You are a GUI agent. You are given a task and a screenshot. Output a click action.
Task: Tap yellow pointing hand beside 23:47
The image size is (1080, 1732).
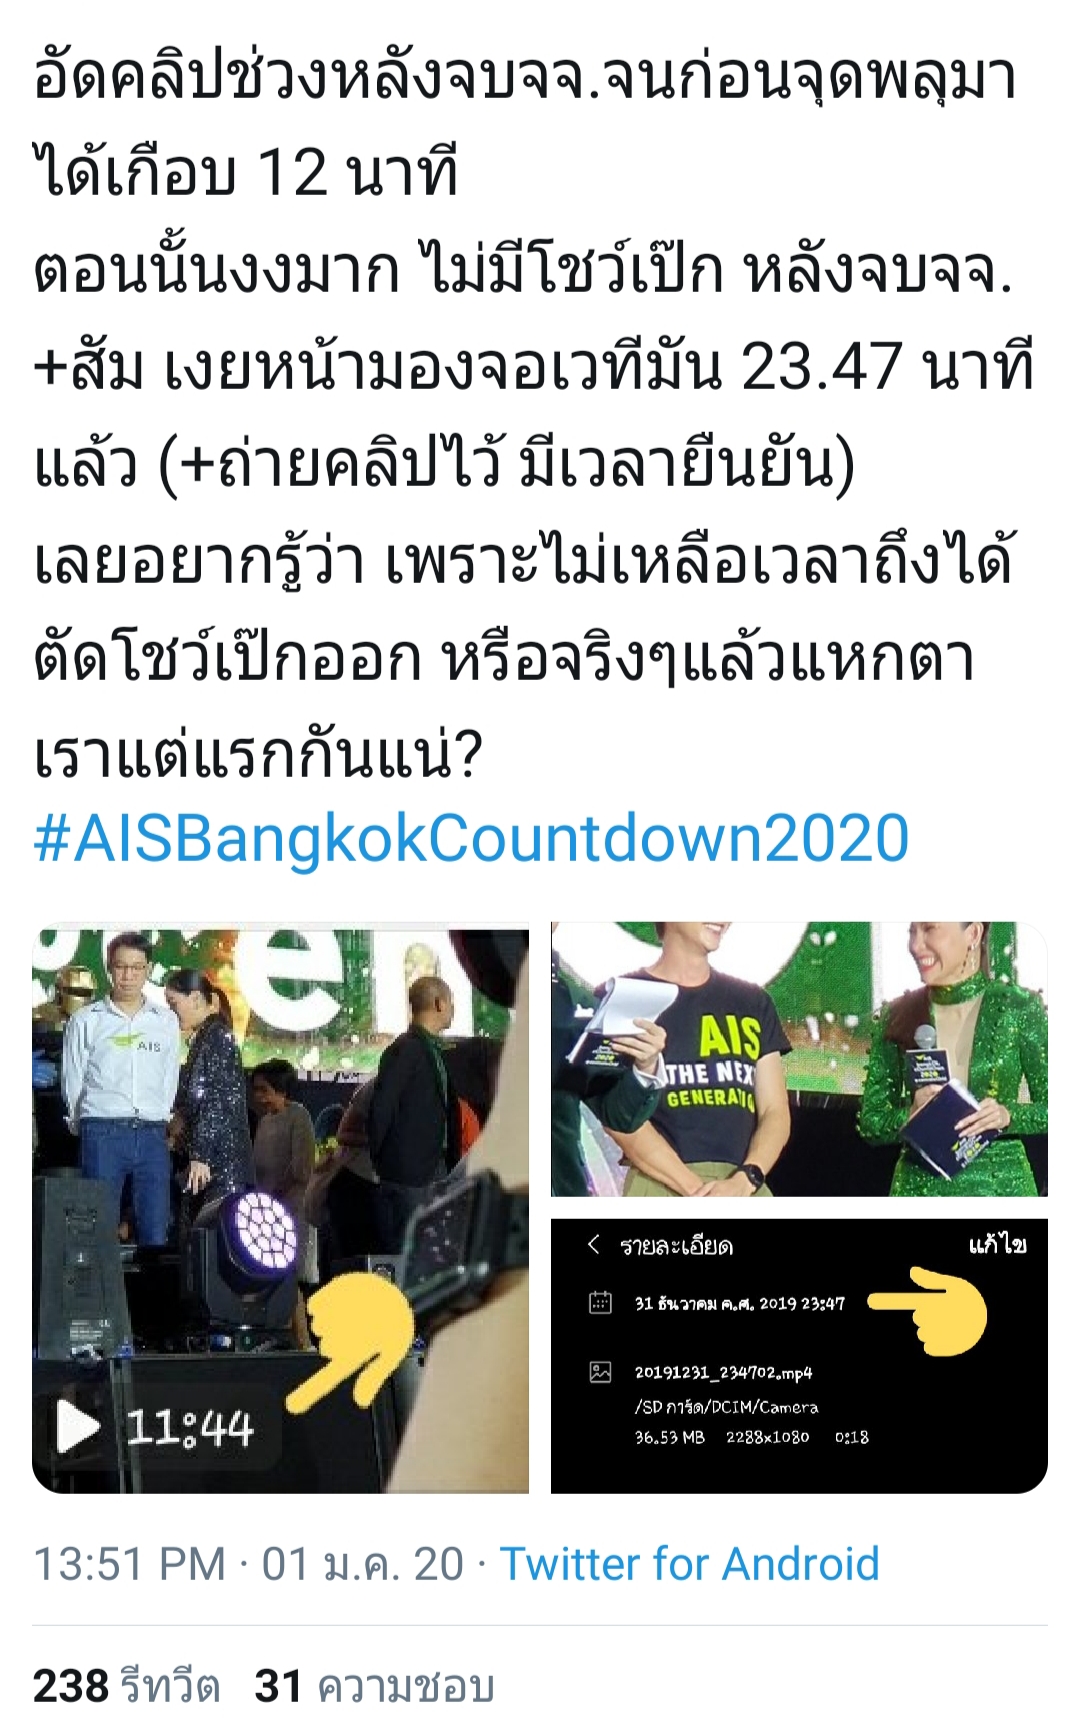[927, 1310]
